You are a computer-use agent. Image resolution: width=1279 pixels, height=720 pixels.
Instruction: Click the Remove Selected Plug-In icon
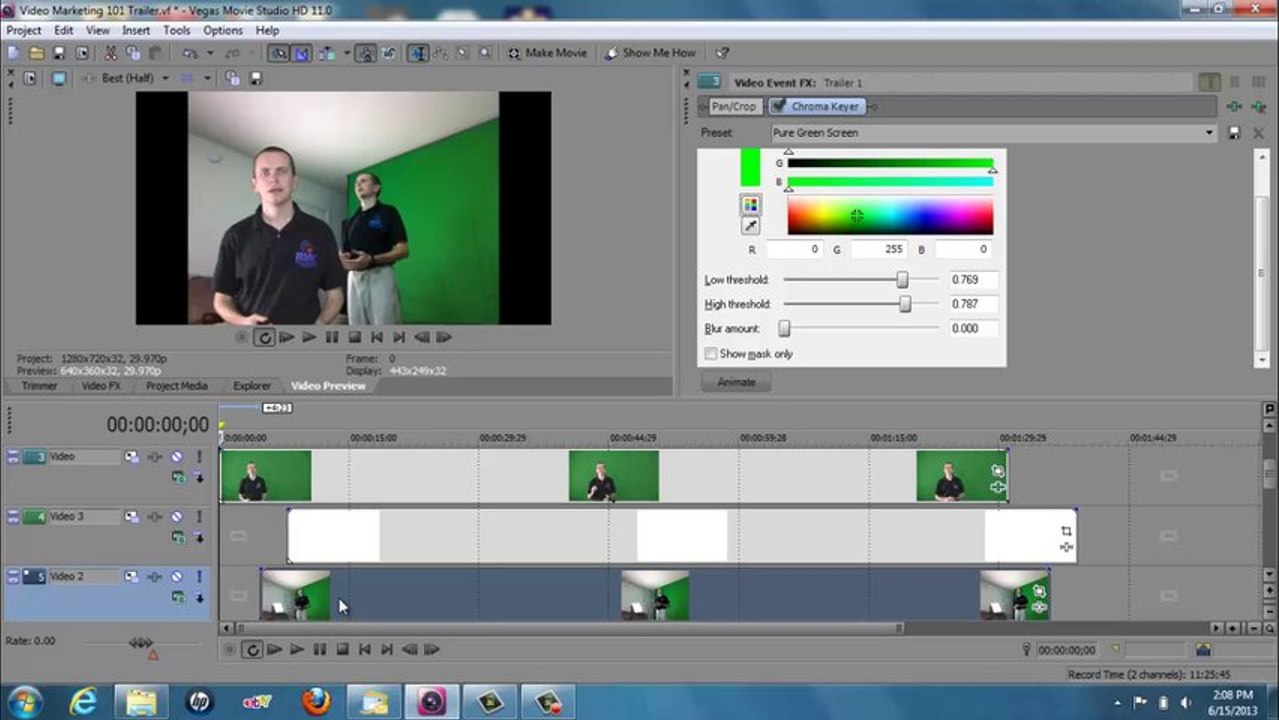pyautogui.click(x=1257, y=107)
